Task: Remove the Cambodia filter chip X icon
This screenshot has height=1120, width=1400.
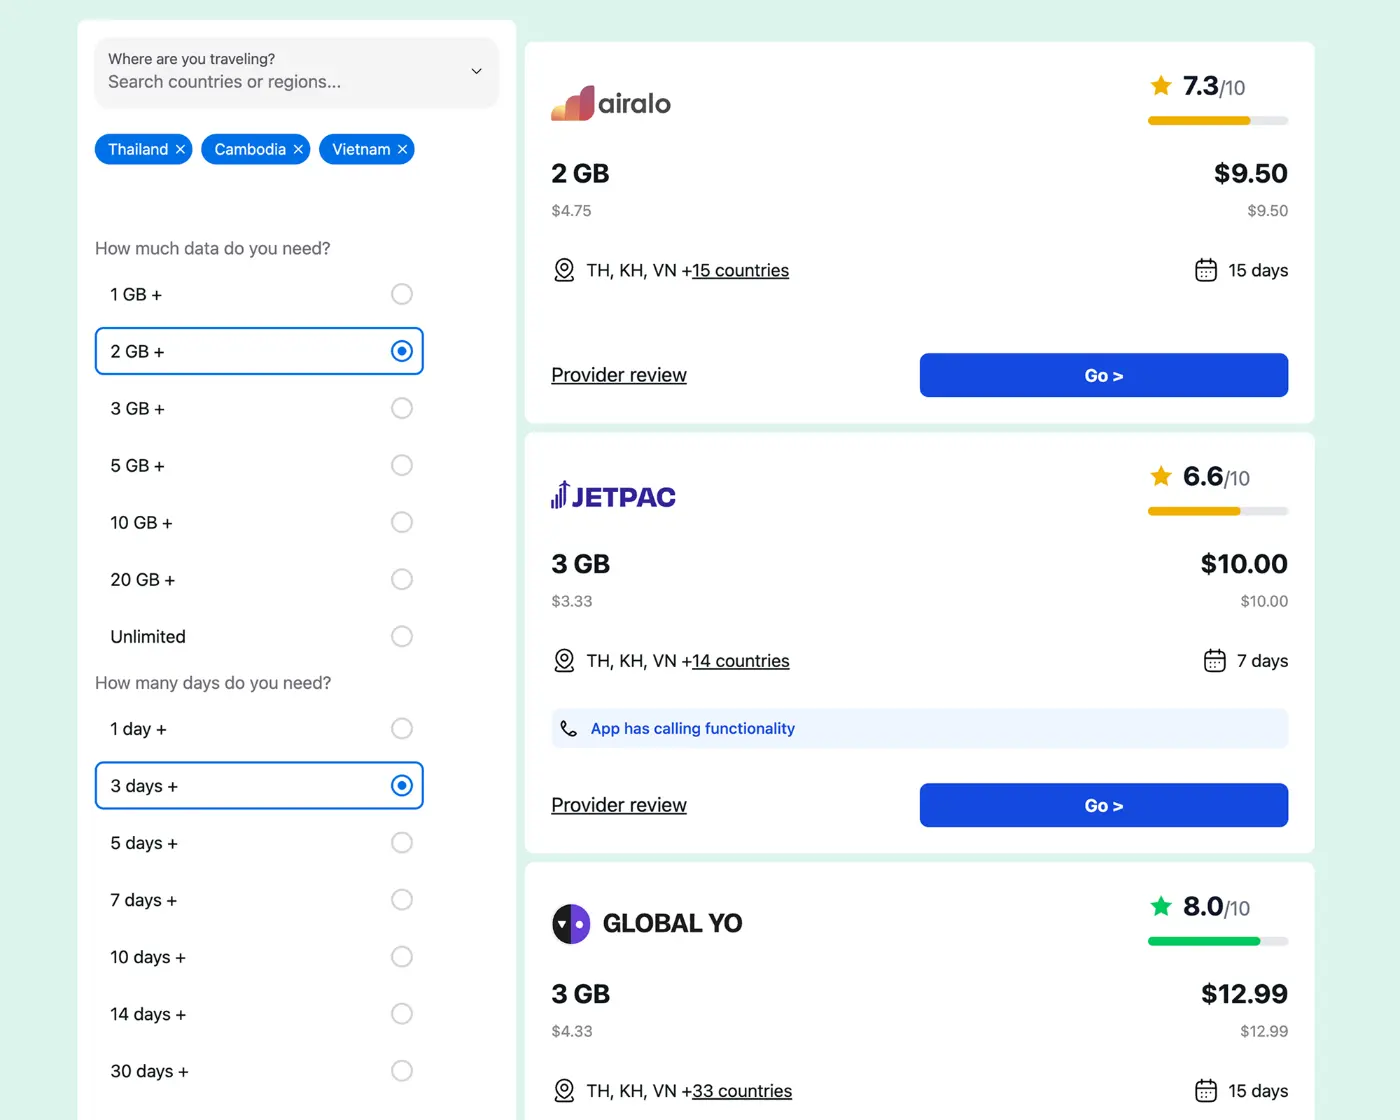Action: 298,150
